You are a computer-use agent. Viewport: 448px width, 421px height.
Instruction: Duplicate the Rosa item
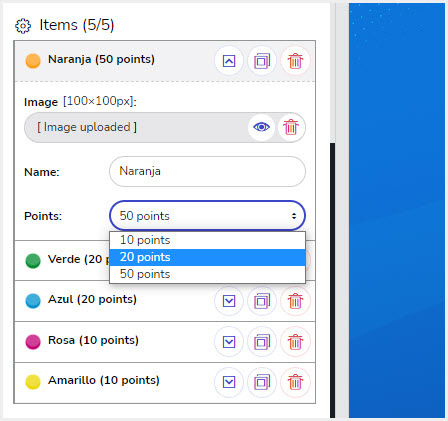[262, 342]
